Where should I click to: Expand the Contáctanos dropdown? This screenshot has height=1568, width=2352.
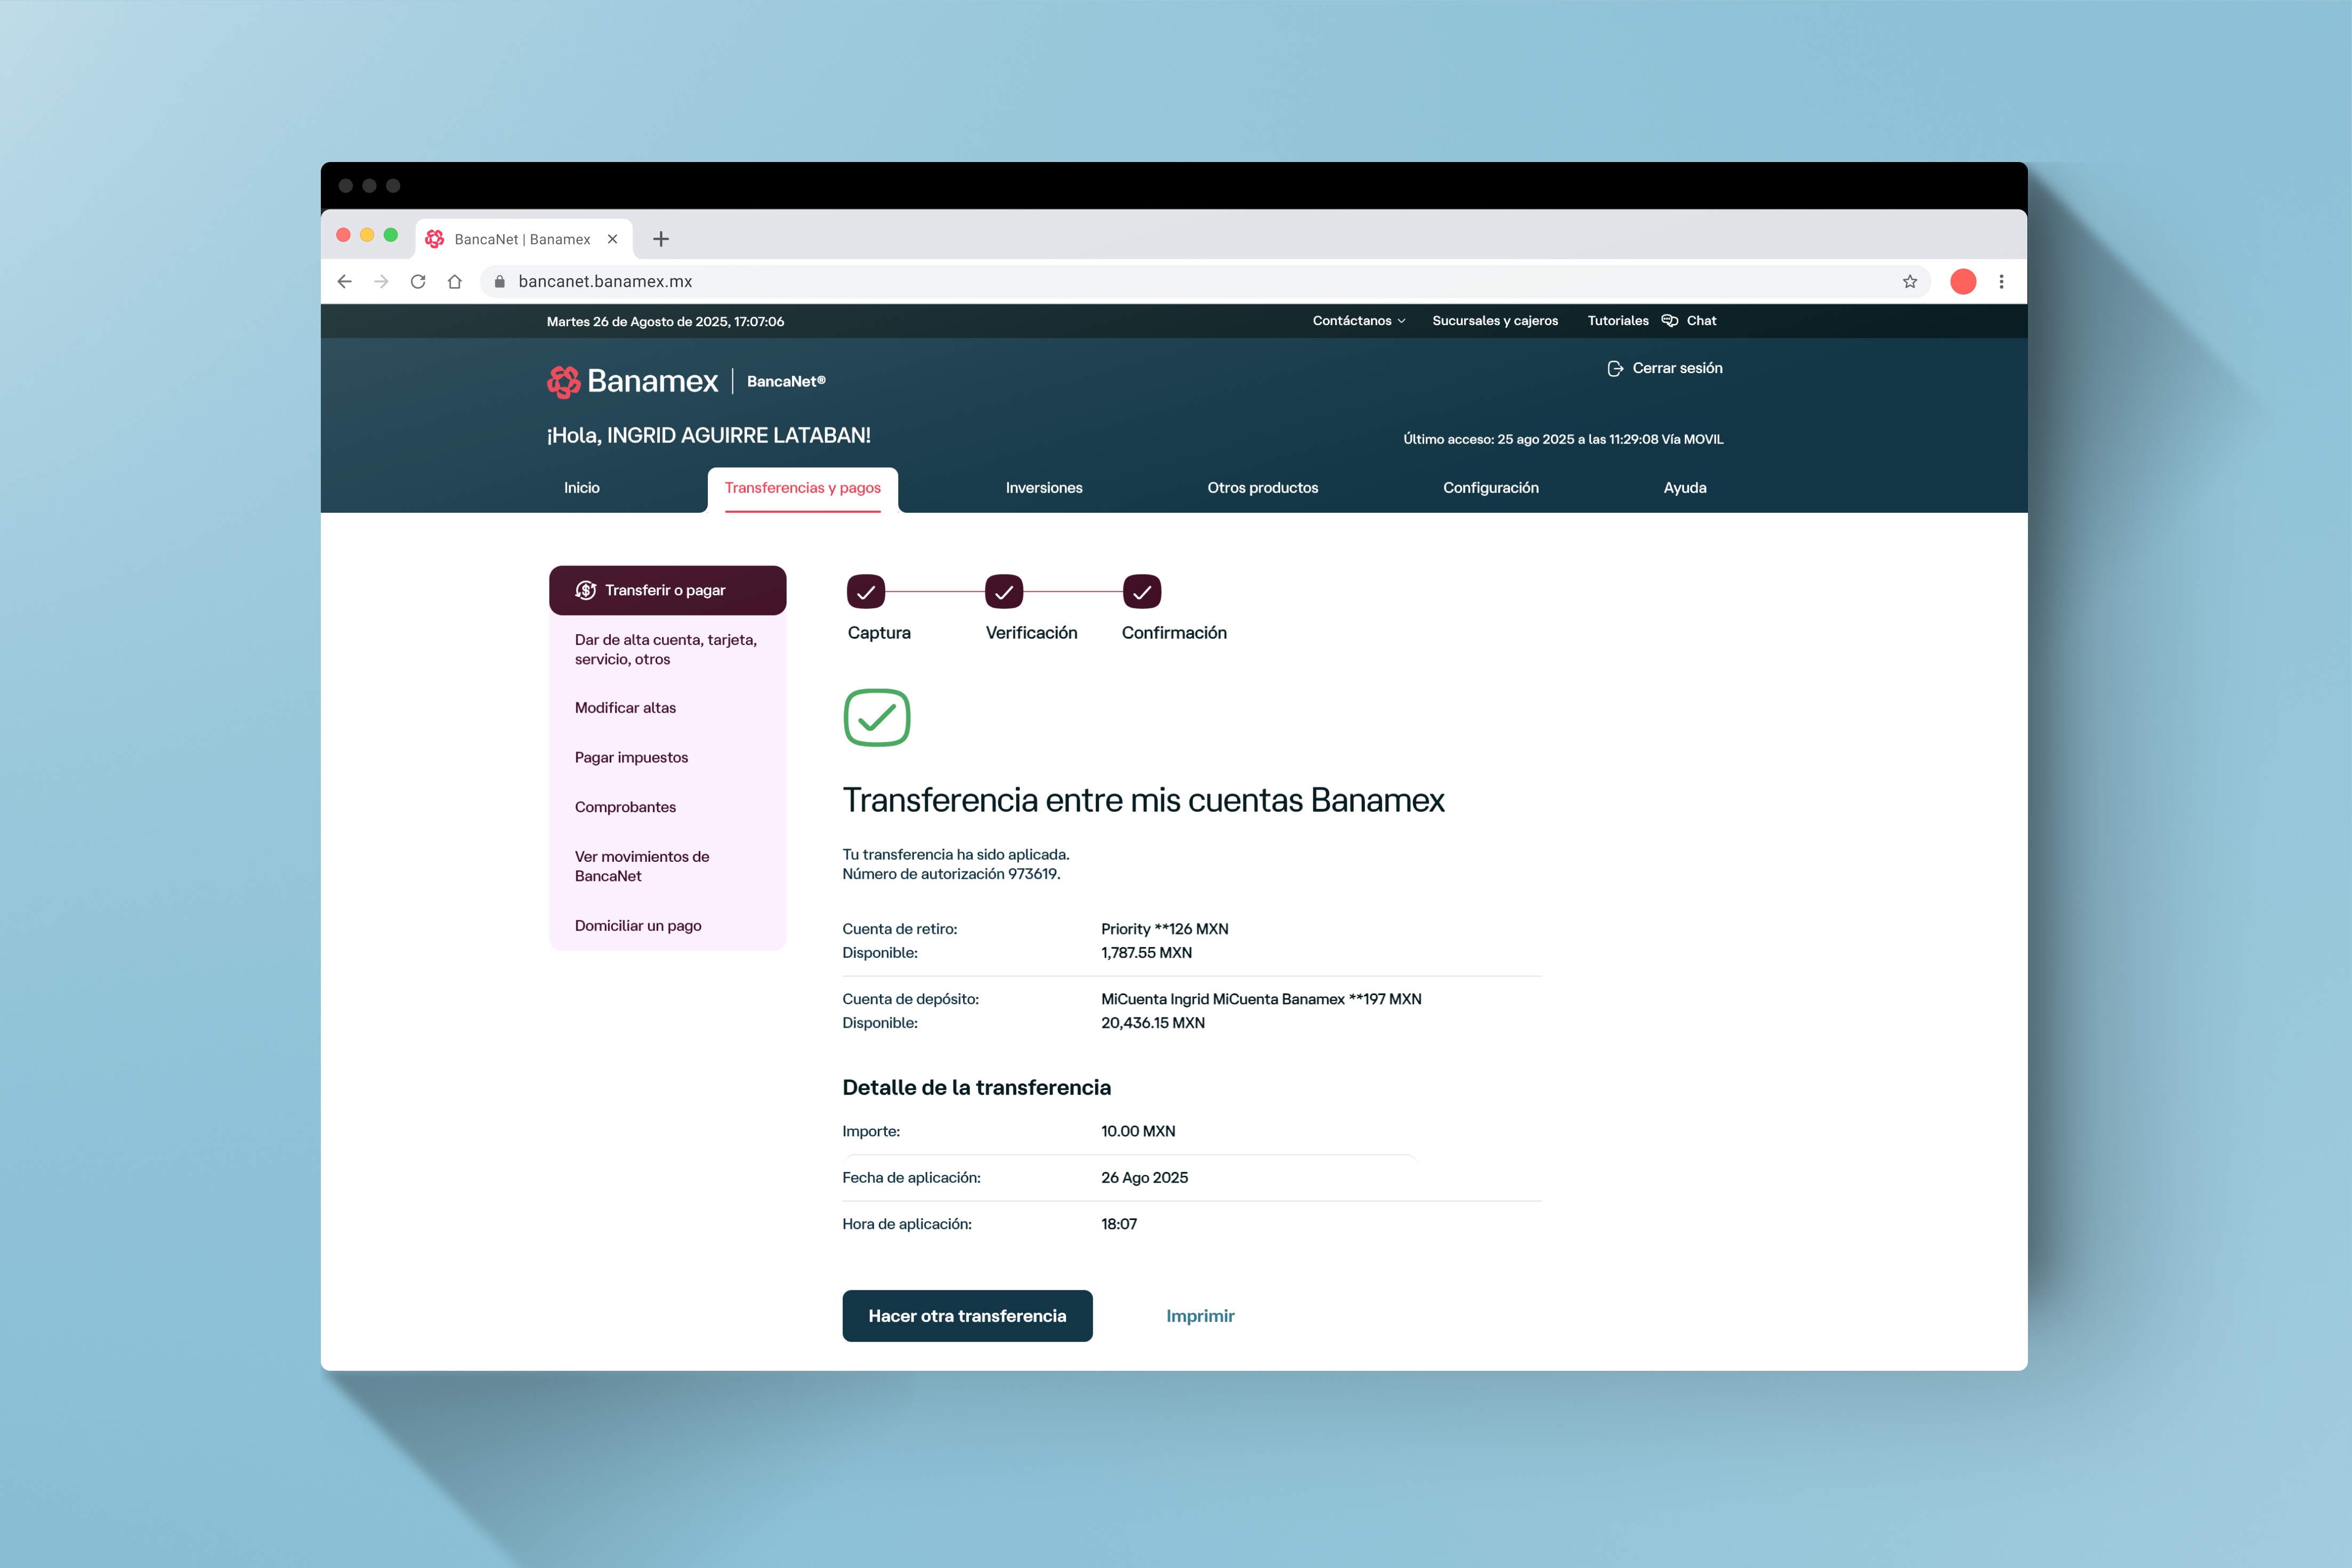(x=1358, y=321)
